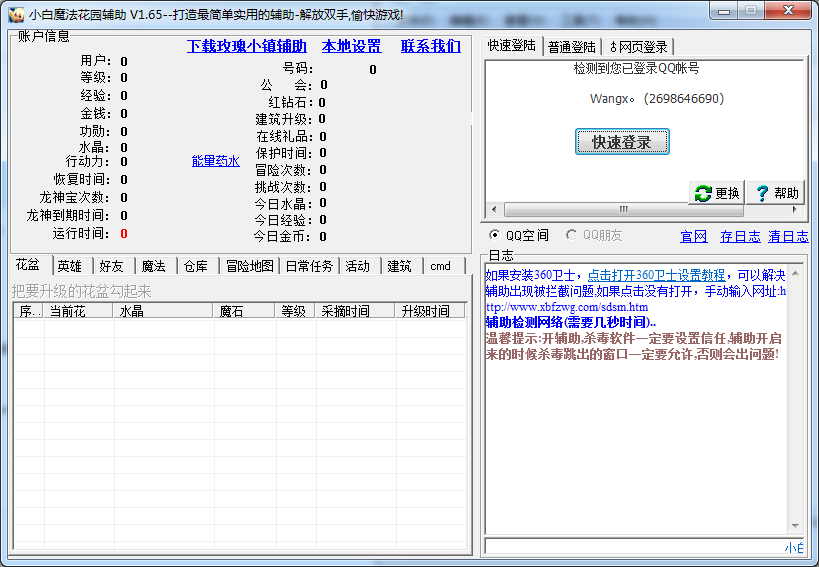The height and width of the screenshot is (567, 819).
Task: Open the 本地设置 local settings link
Action: tap(351, 46)
